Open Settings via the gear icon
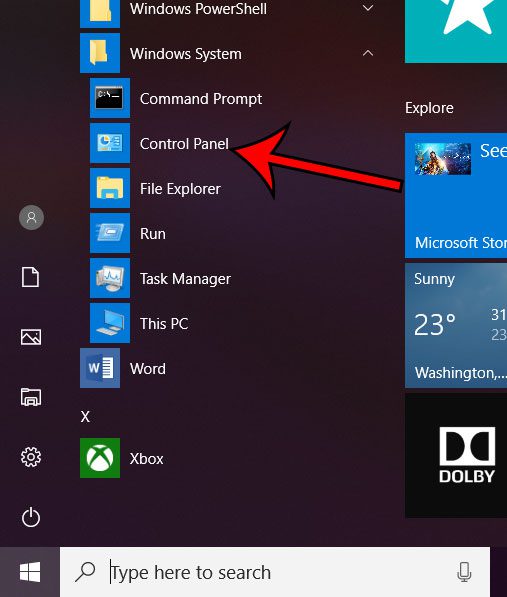Screen dimensions: 507x597 (31, 457)
